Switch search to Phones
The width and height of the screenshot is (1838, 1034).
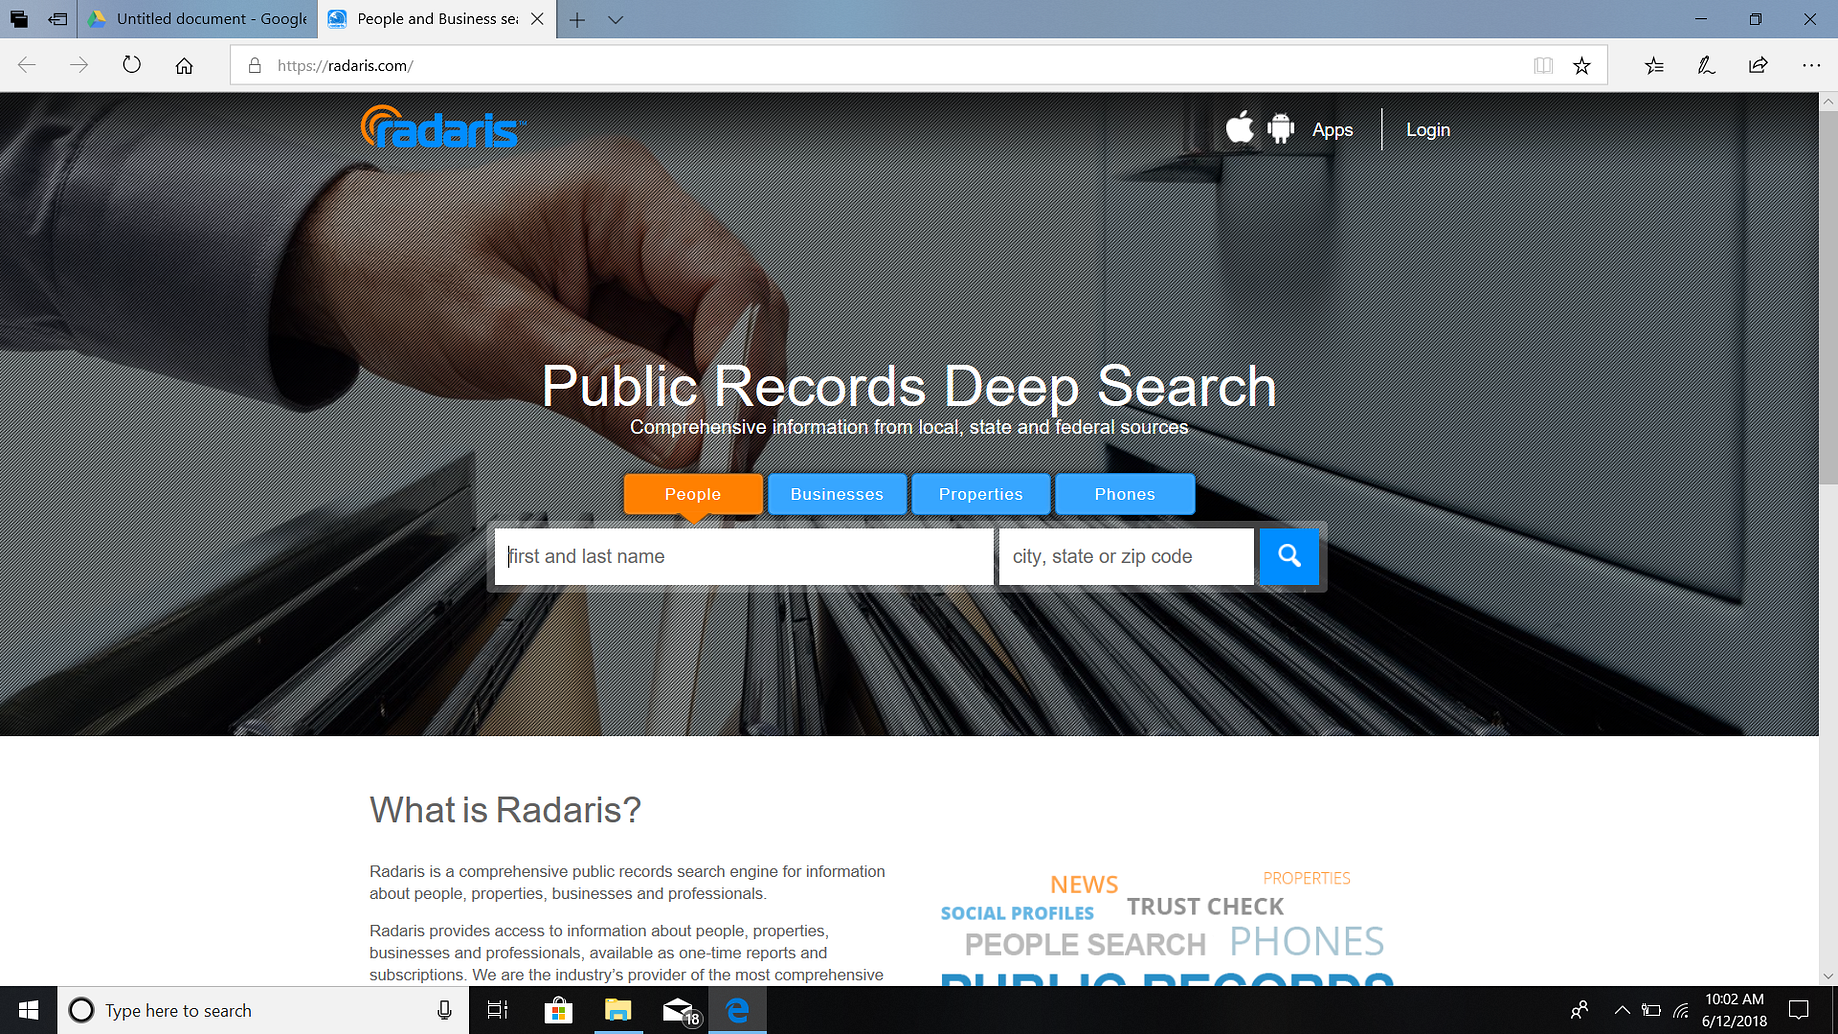click(1124, 493)
